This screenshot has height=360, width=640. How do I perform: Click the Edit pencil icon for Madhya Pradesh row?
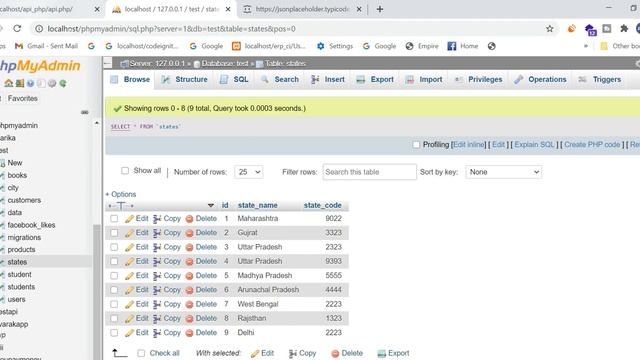129,276
